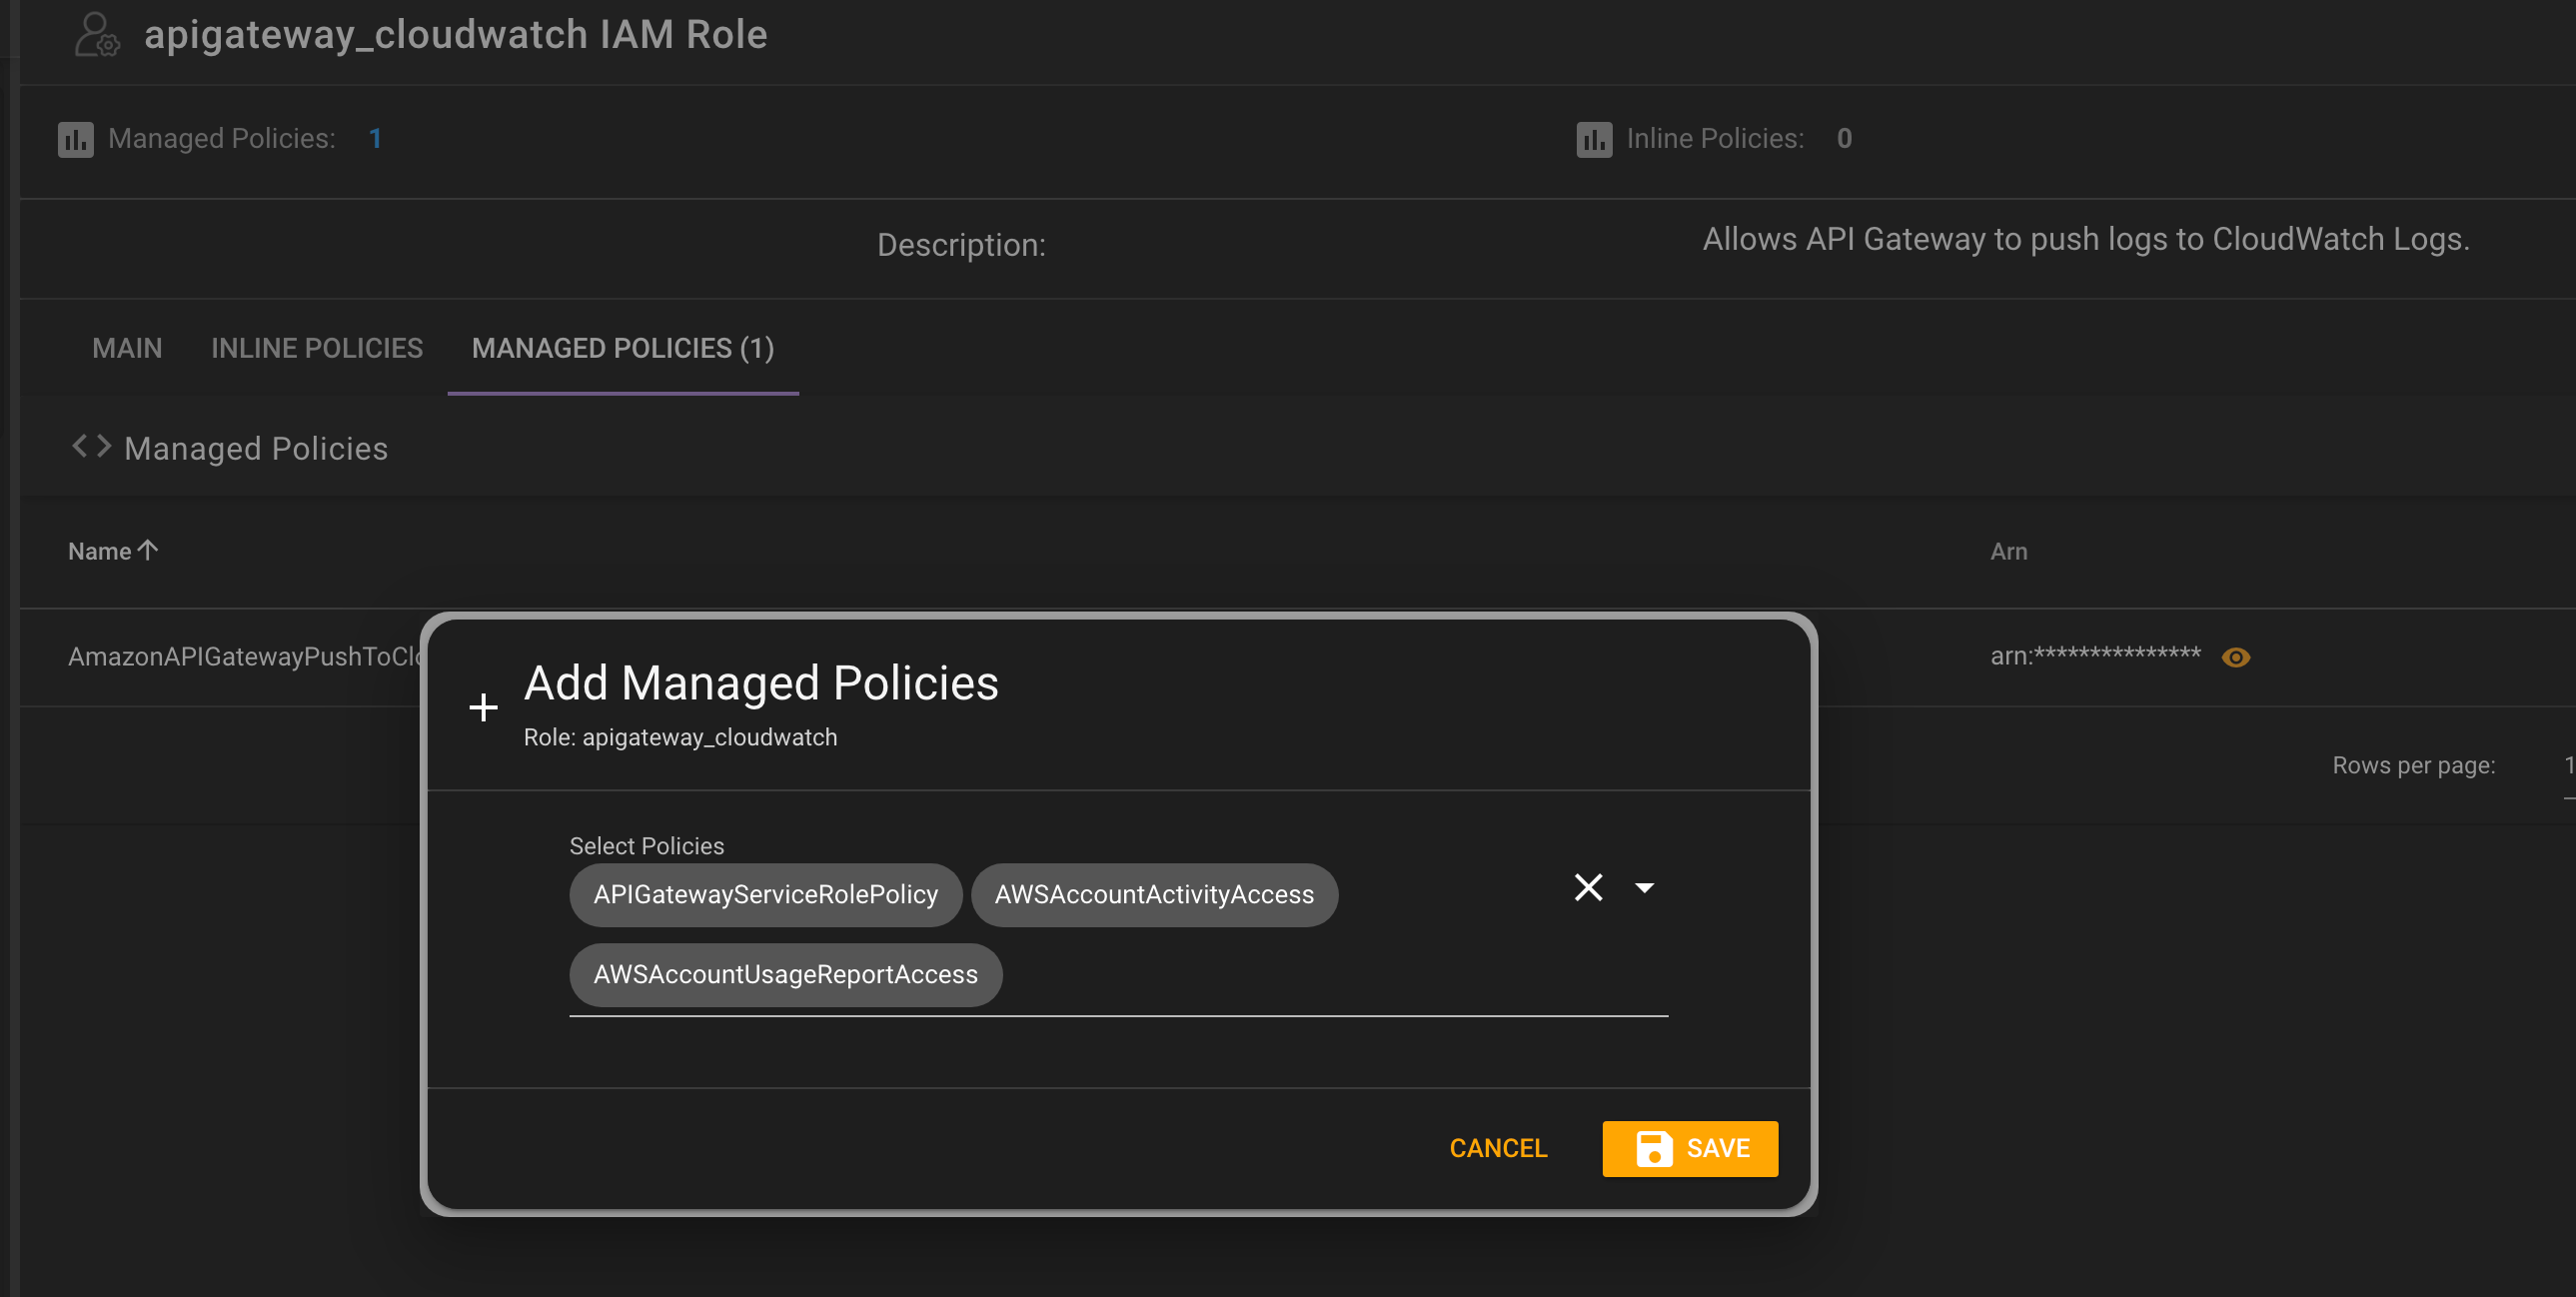
Task: Click the Add Managed Policies dialog title
Action: (760, 683)
